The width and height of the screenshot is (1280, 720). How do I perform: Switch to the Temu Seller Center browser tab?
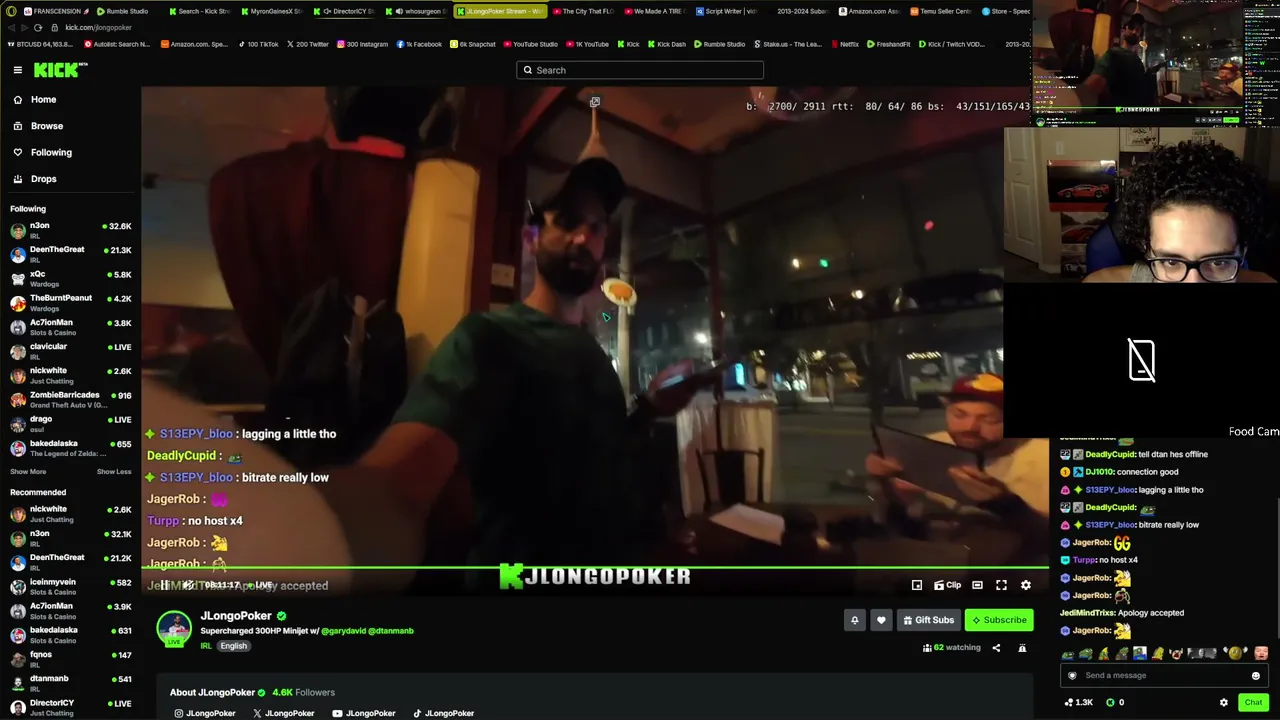(x=940, y=11)
